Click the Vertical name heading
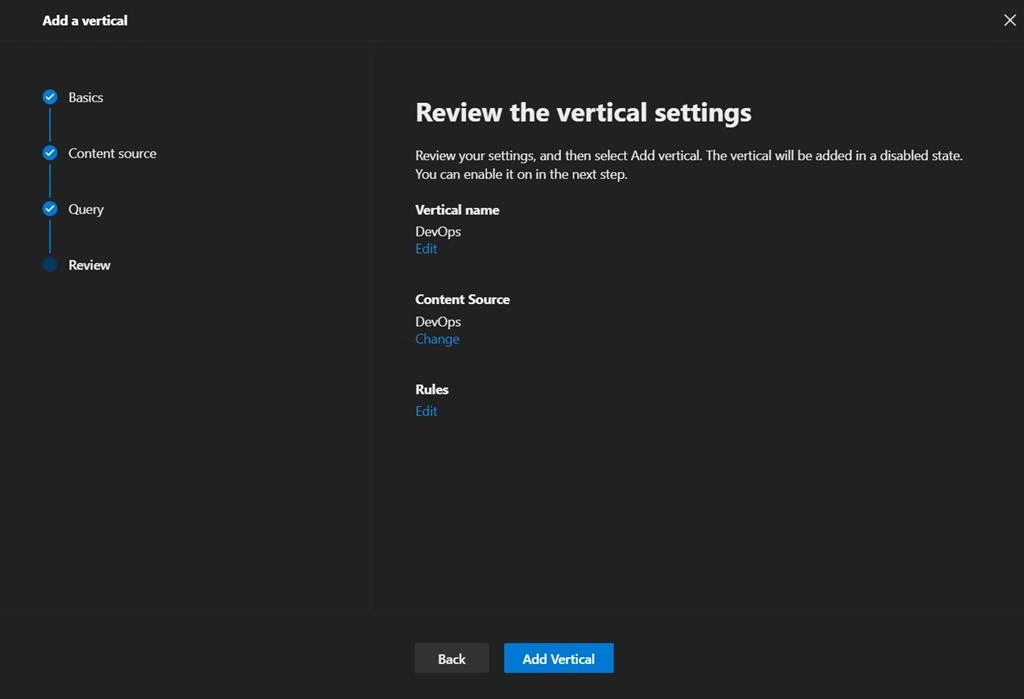The height and width of the screenshot is (699, 1024). coord(457,210)
